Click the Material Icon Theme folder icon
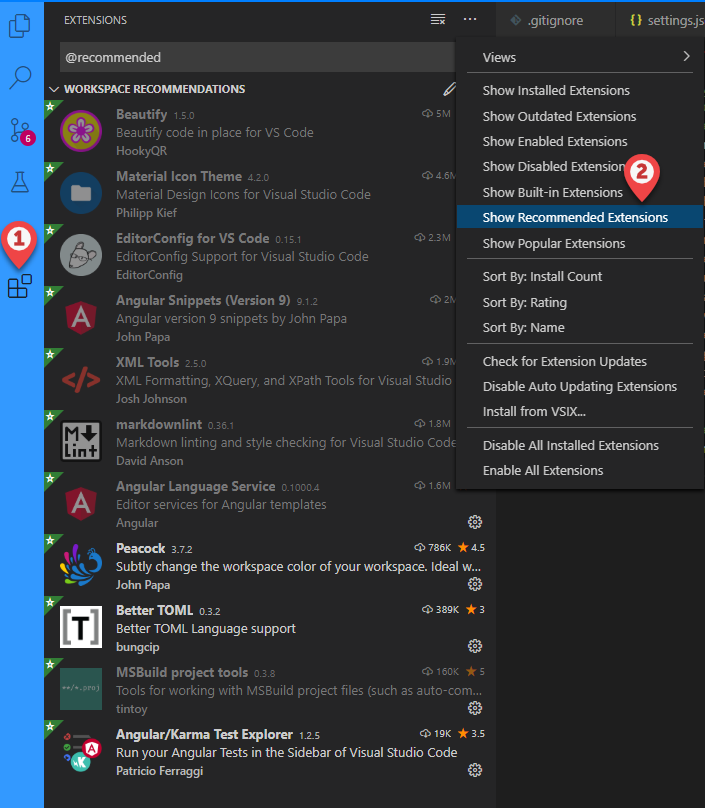 pos(81,193)
